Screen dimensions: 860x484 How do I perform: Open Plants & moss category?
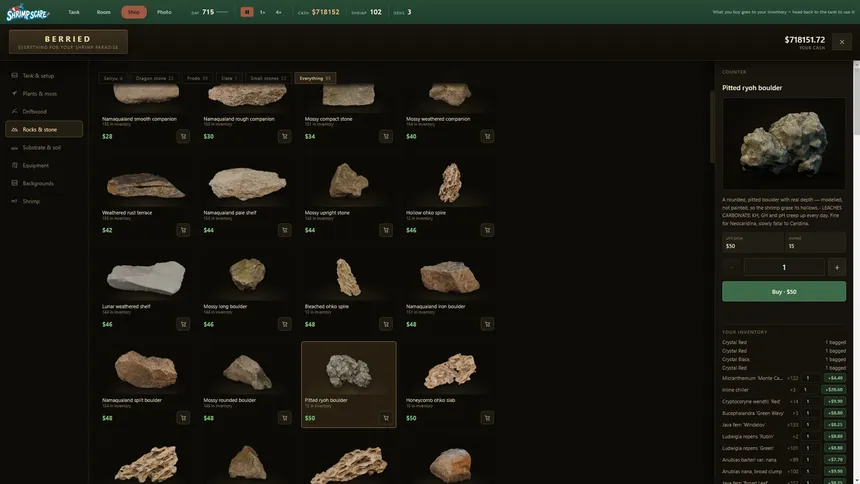point(44,94)
